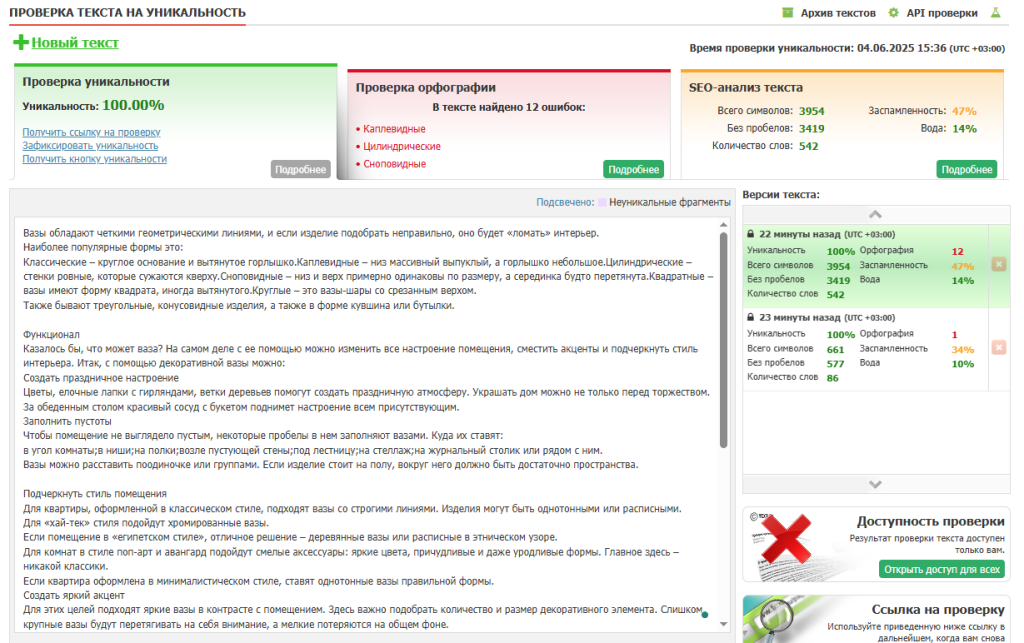Click the Всего символов value 3954 in SEO panel

(812, 112)
